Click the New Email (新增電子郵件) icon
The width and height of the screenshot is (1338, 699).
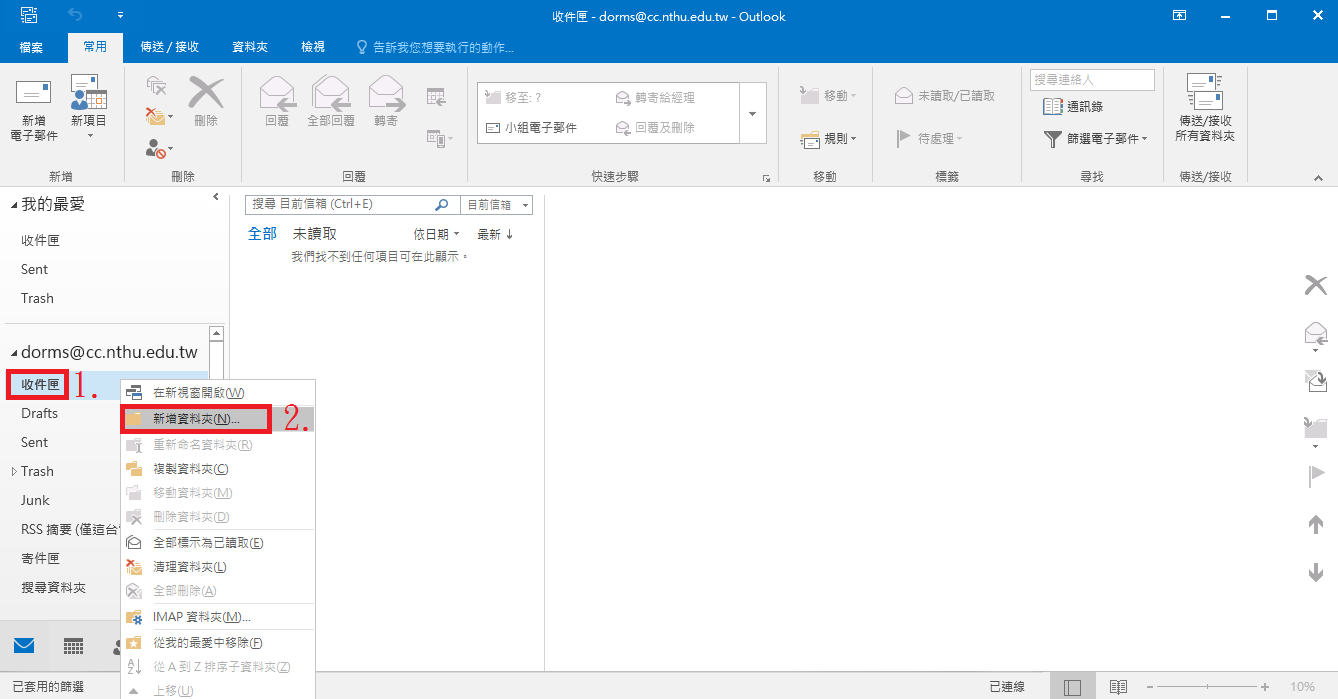pyautogui.click(x=33, y=95)
